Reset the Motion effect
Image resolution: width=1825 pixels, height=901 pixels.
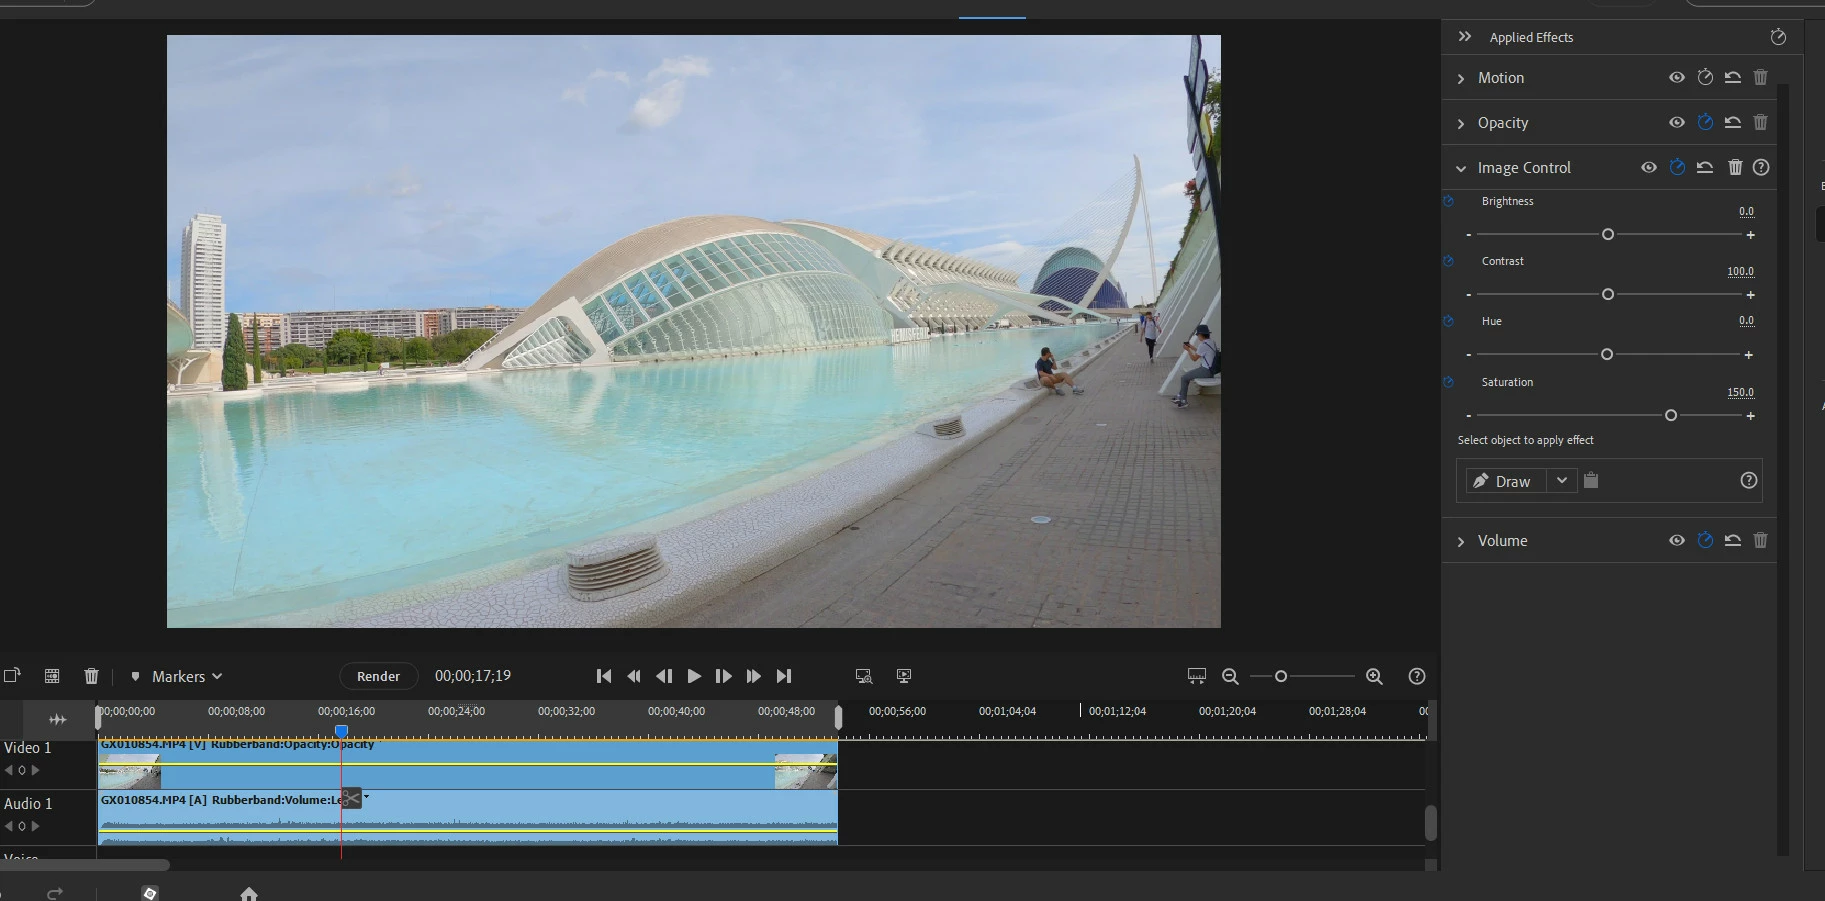(1733, 77)
